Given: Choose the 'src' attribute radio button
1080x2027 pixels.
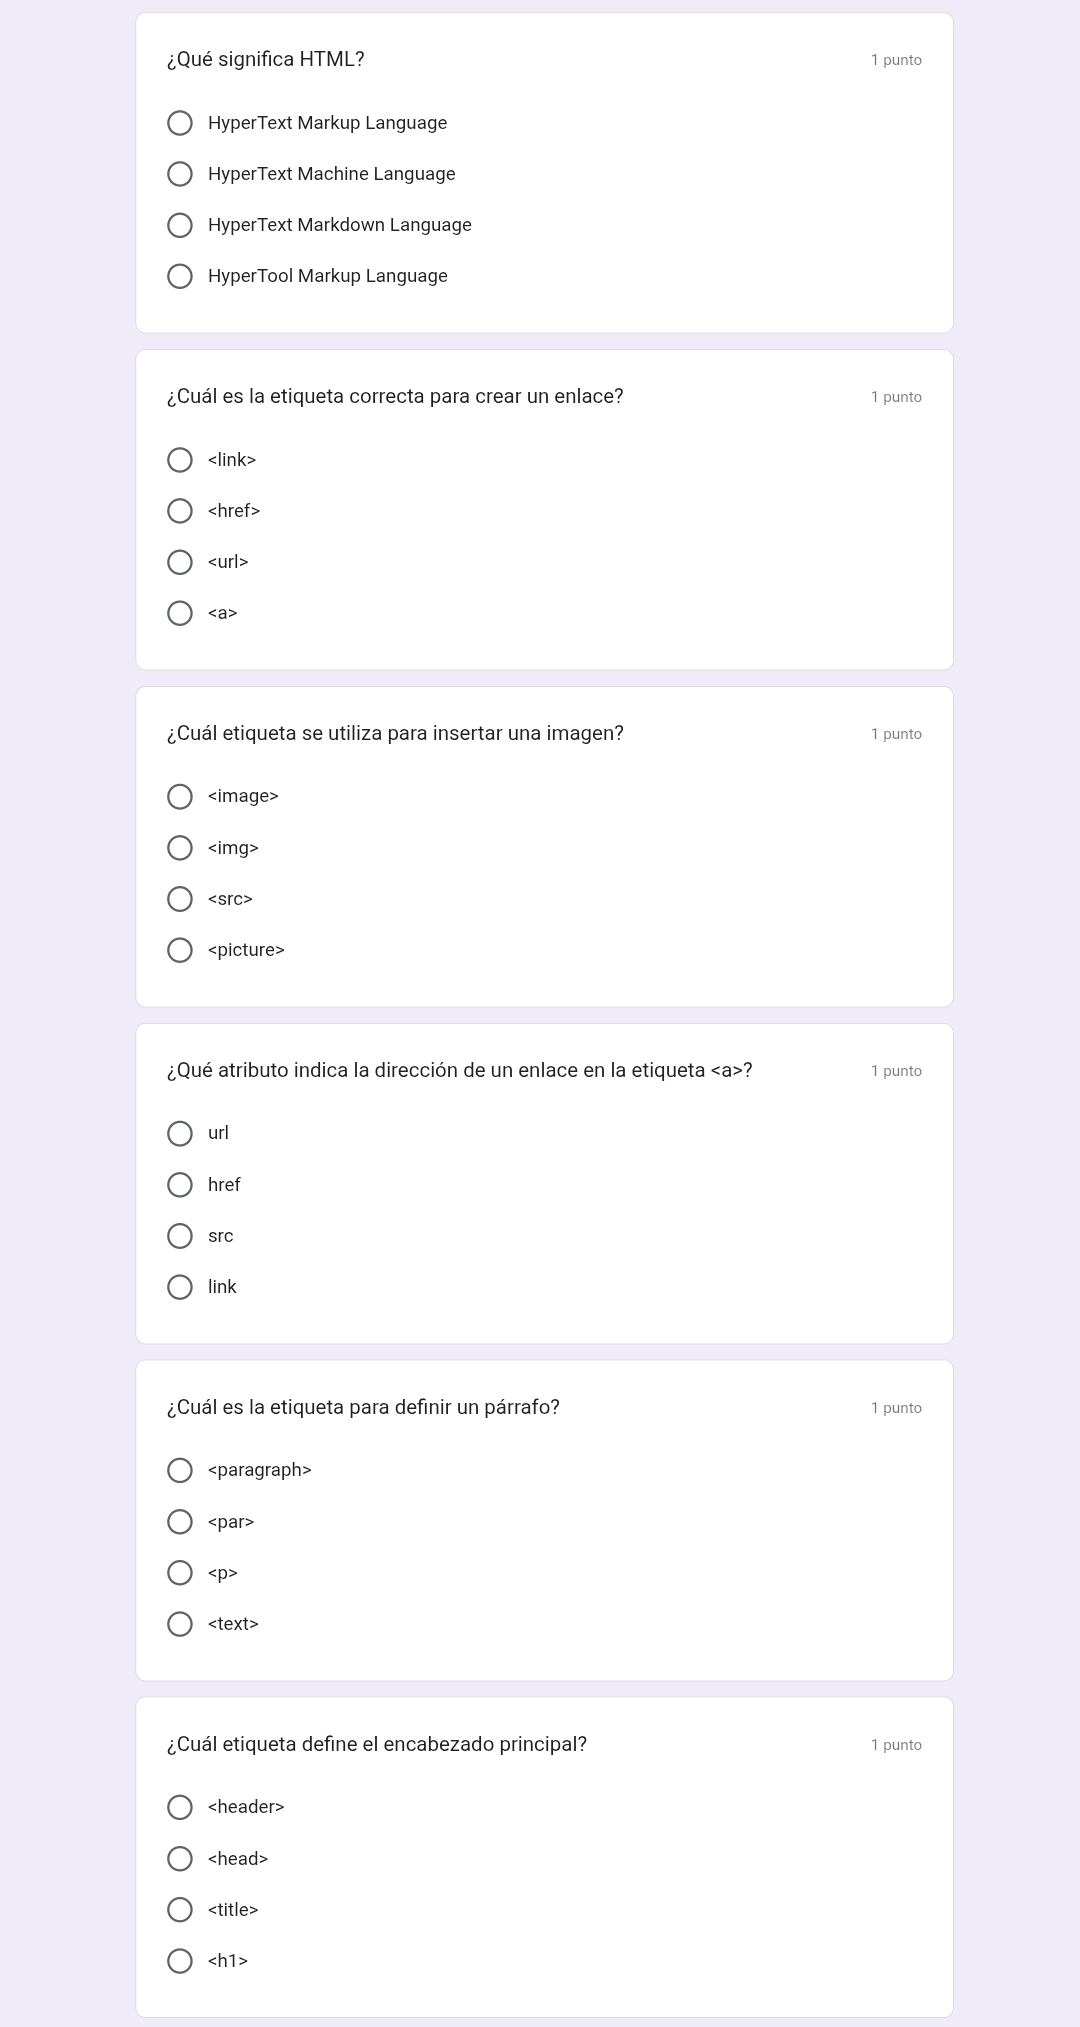Looking at the screenshot, I should [x=180, y=1236].
